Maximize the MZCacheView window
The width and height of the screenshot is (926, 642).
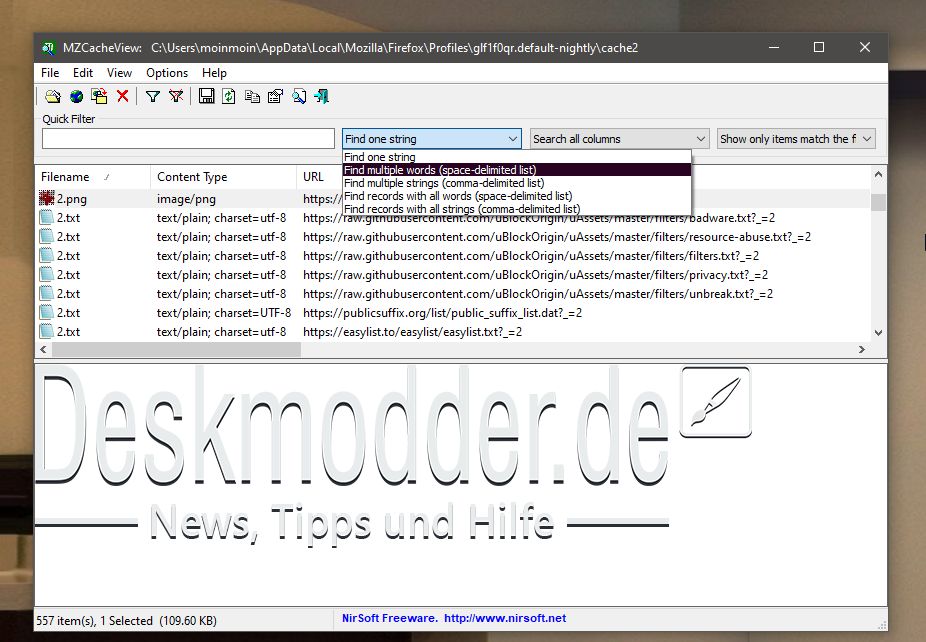(819, 47)
